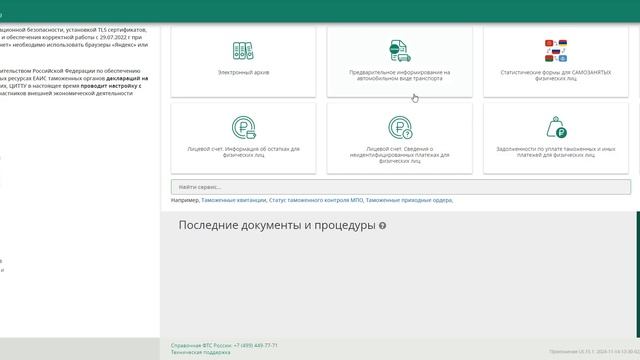The width and height of the screenshot is (640, 360).
Task: Click the ruble wallet icon for Информация об остатках
Action: [x=244, y=127]
